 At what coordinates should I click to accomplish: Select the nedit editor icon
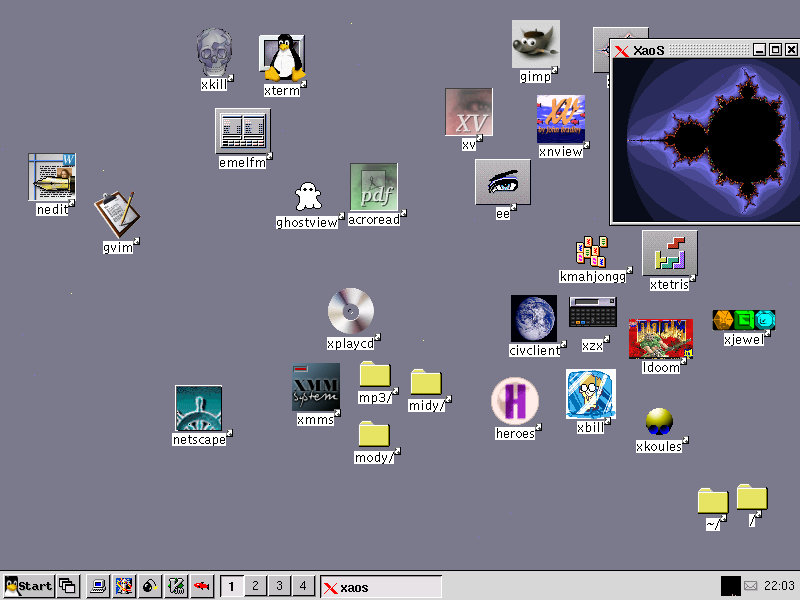(x=52, y=177)
